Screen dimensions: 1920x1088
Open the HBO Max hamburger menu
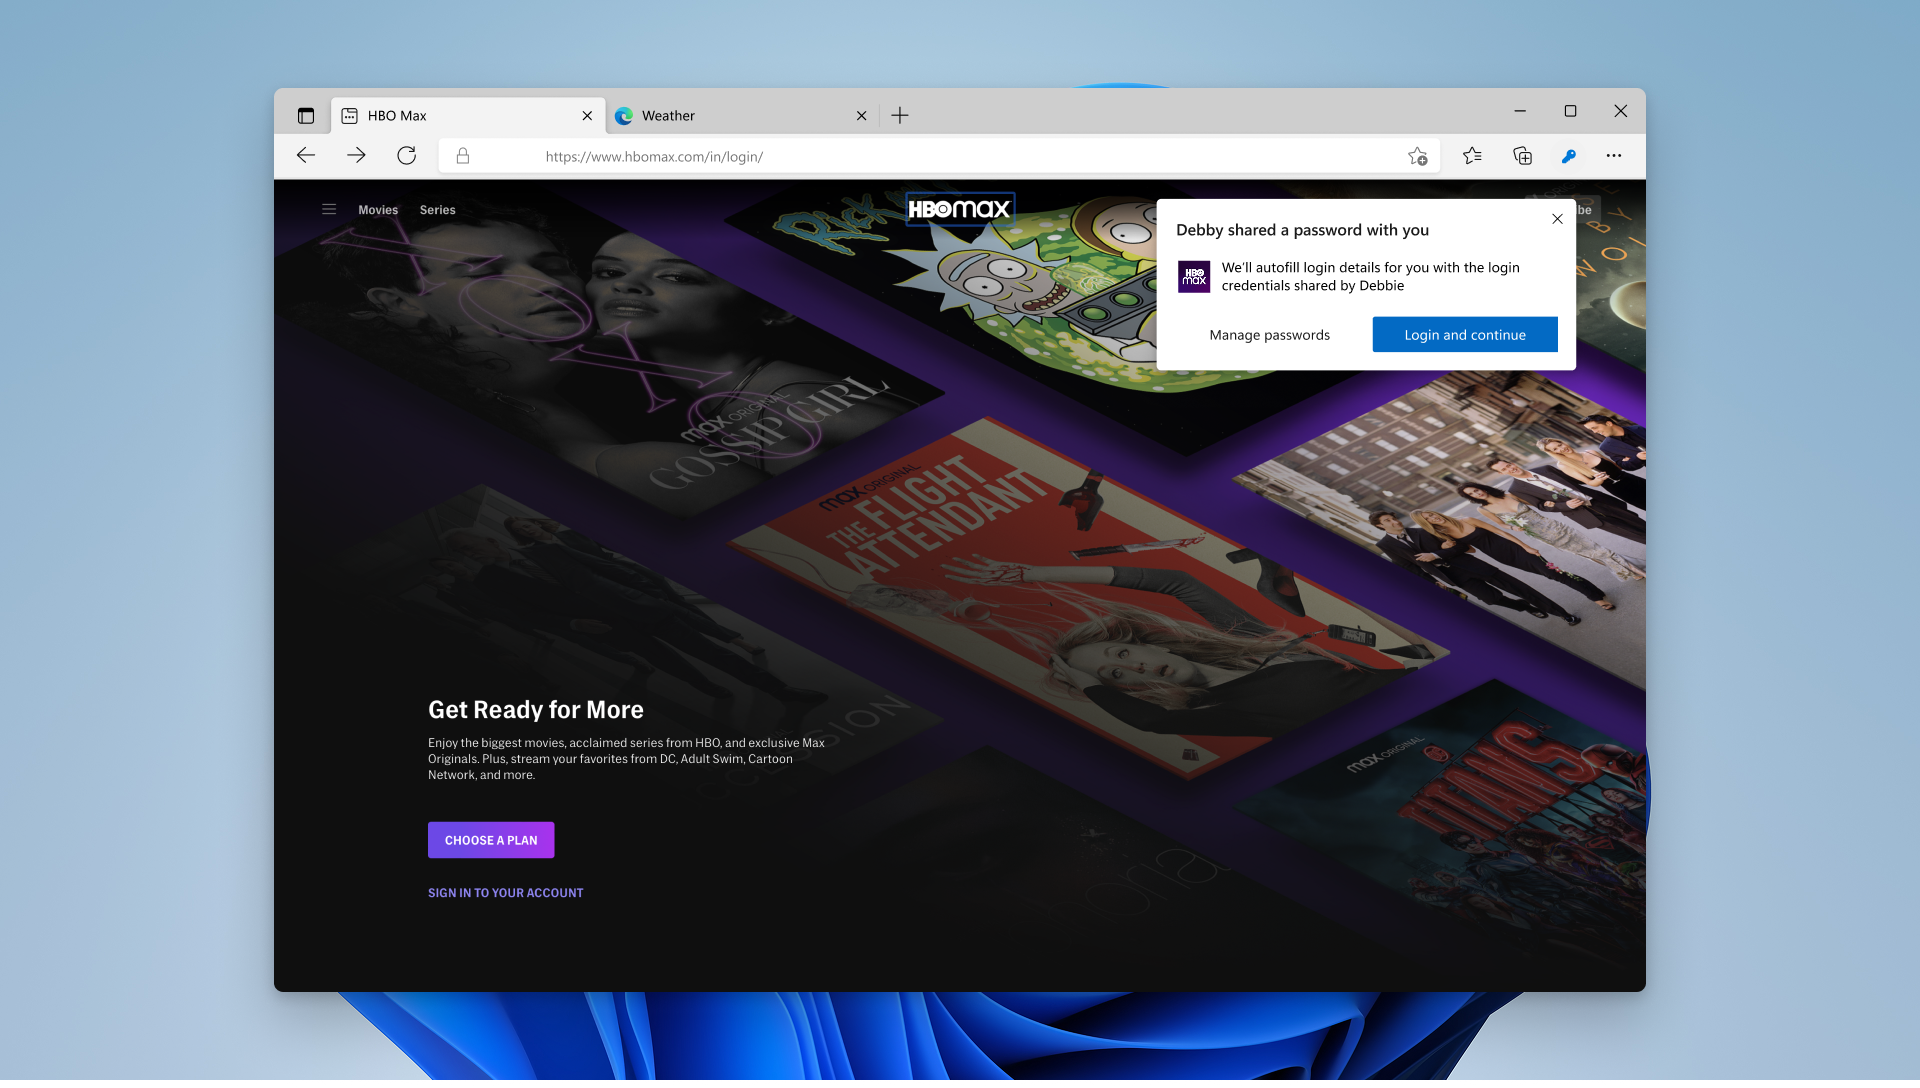click(329, 210)
